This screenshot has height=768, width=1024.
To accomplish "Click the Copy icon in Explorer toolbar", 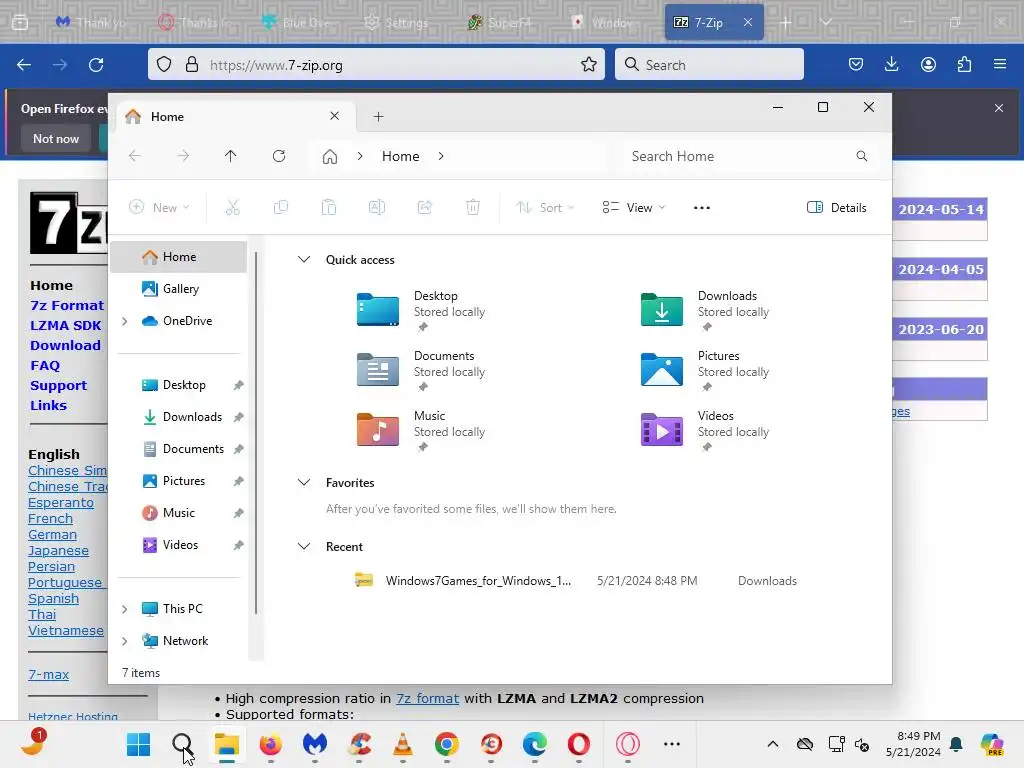I will pos(281,208).
